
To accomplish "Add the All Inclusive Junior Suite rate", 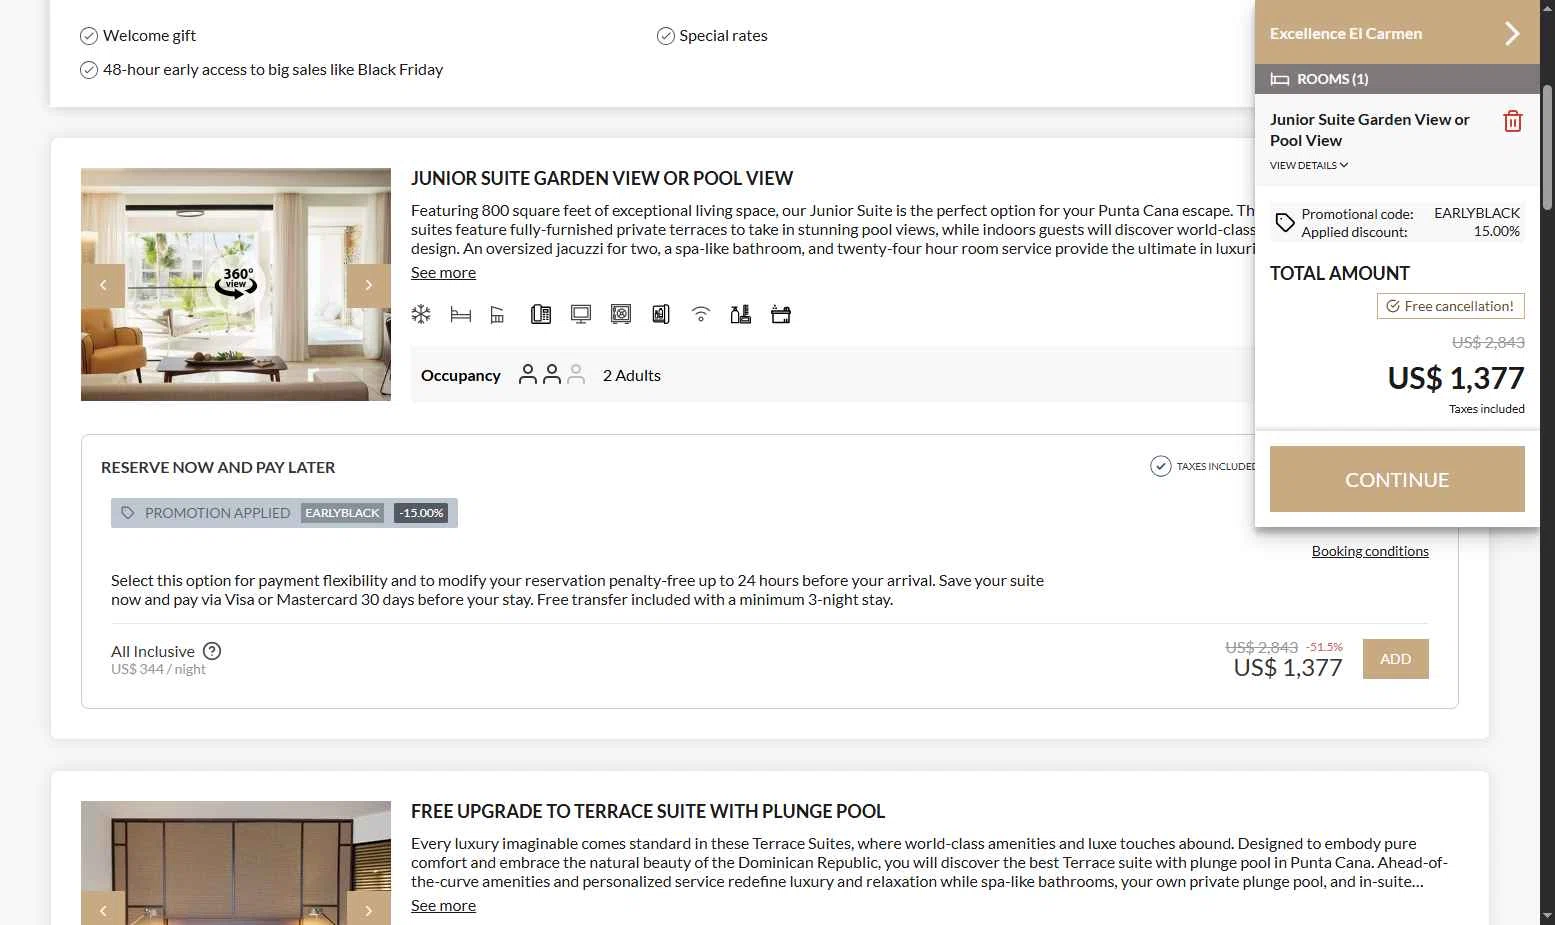I will [x=1396, y=659].
